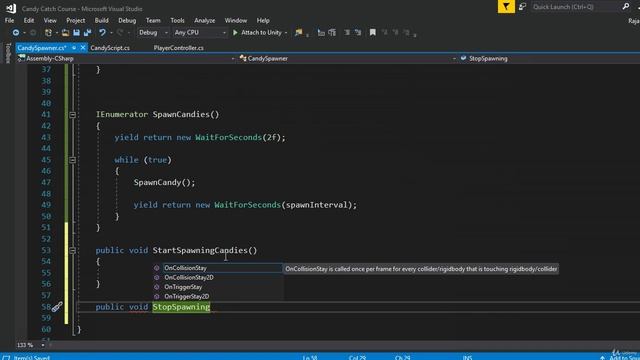The image size is (640, 360).
Task: Click the Open File folder icon
Action: point(65,33)
